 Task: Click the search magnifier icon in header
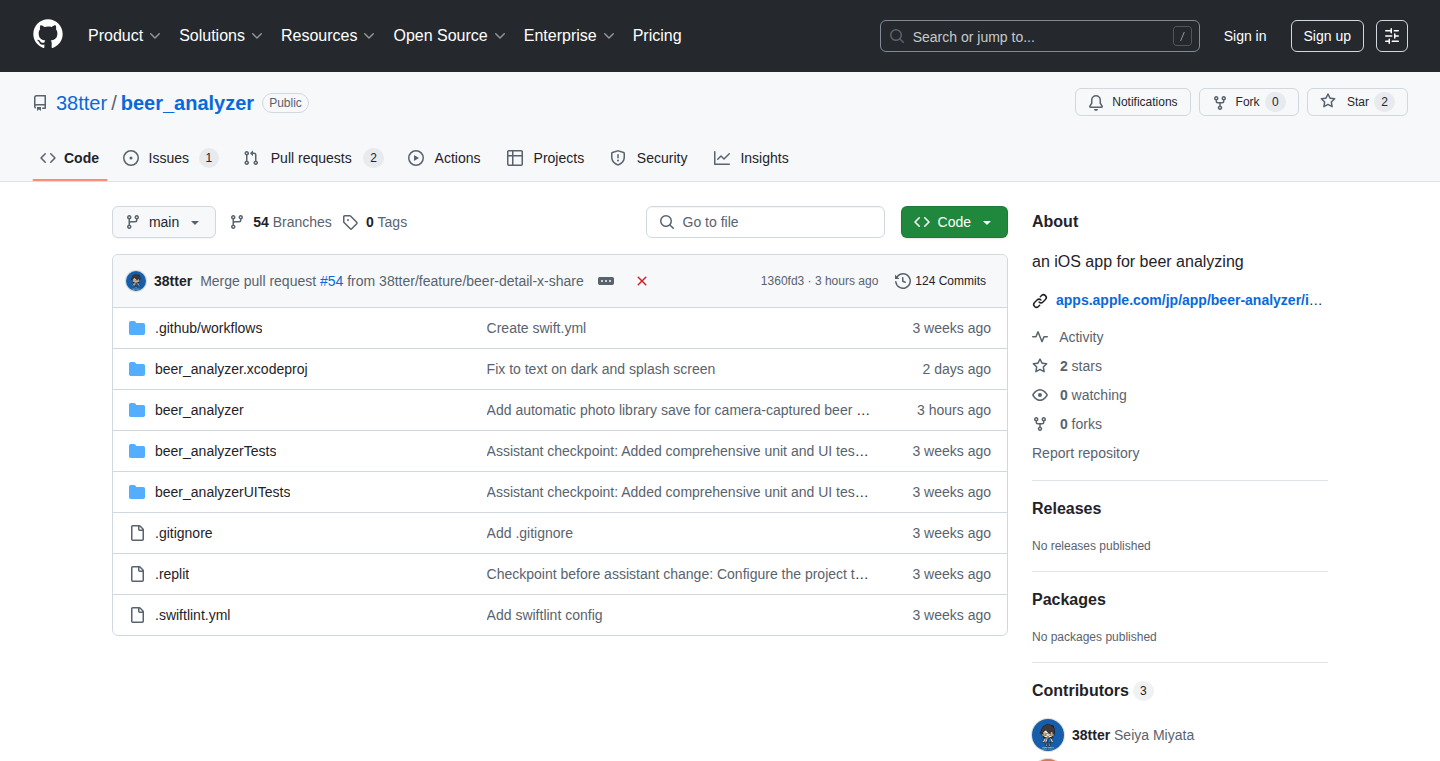pos(897,36)
